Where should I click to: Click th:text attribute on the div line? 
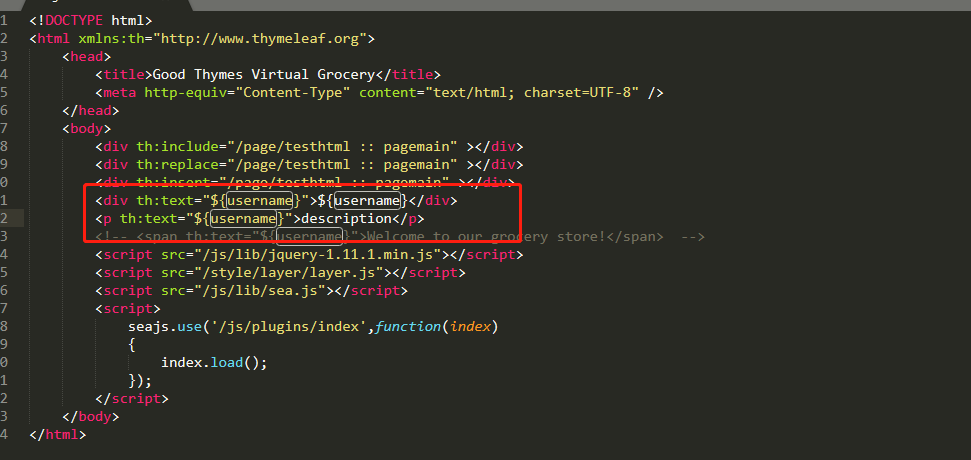click(165, 201)
